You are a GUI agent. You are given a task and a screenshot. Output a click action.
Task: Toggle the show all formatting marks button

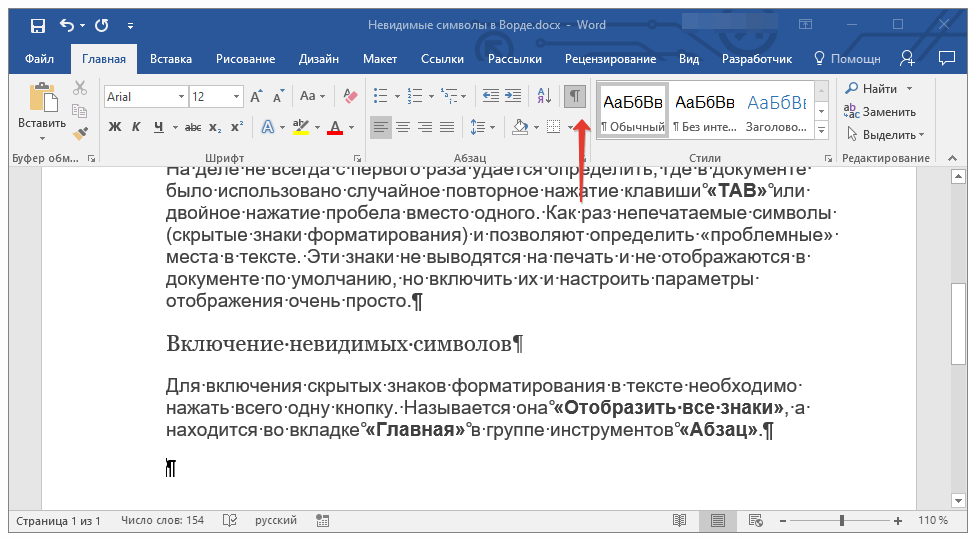click(574, 96)
